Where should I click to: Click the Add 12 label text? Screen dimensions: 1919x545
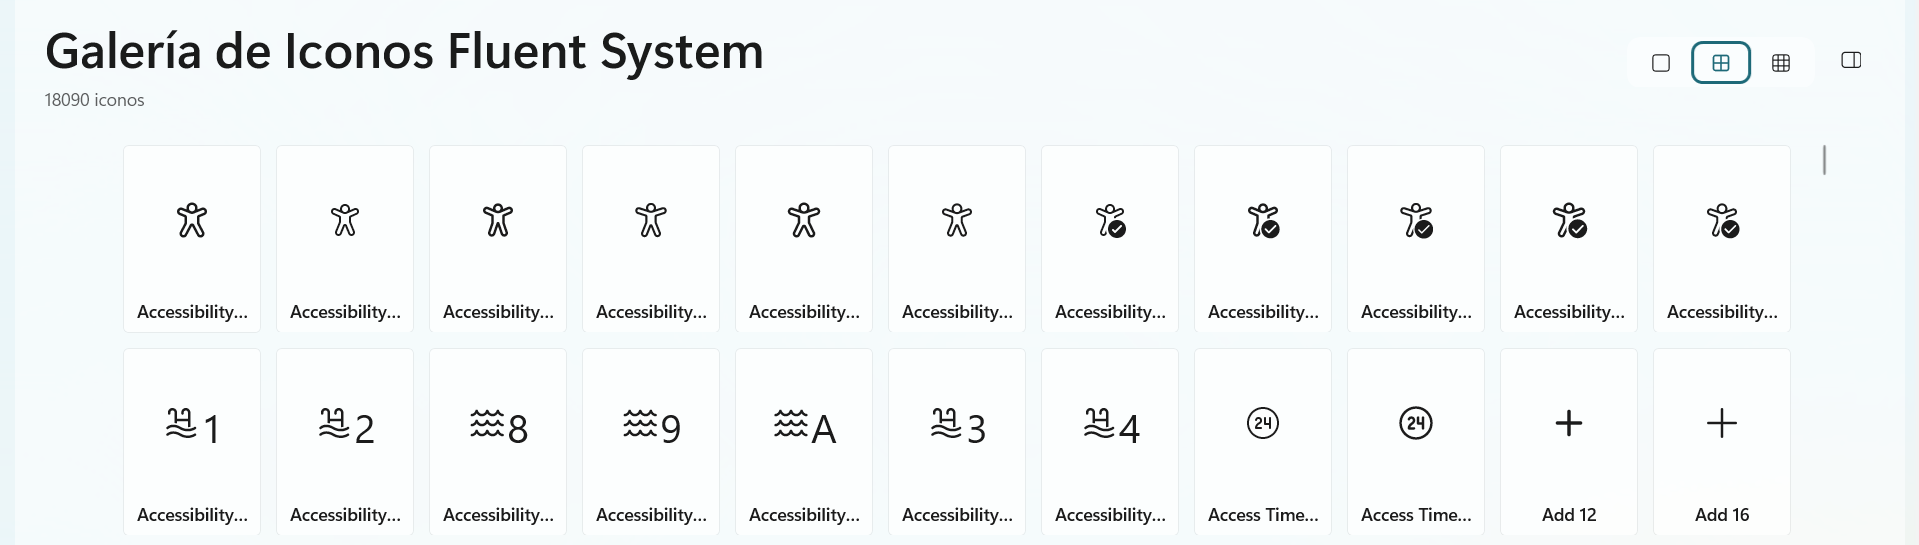pos(1569,515)
